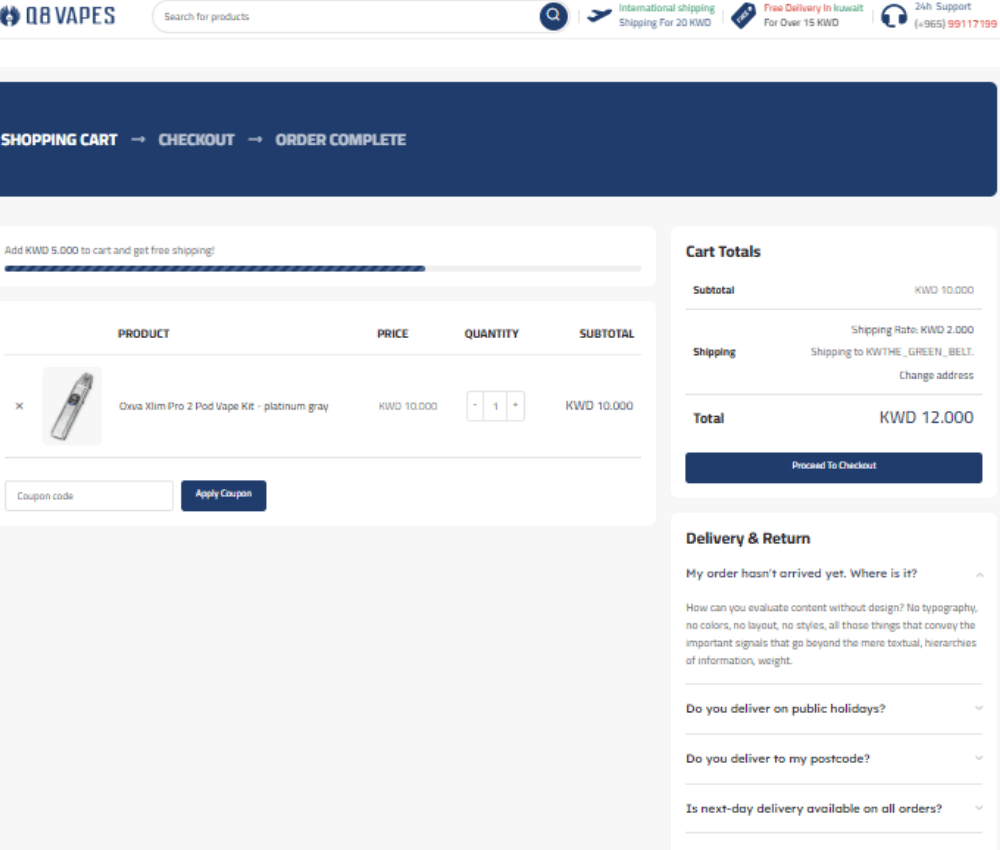Click the Cart Totals heading
This screenshot has height=850, width=1000.
(x=723, y=251)
